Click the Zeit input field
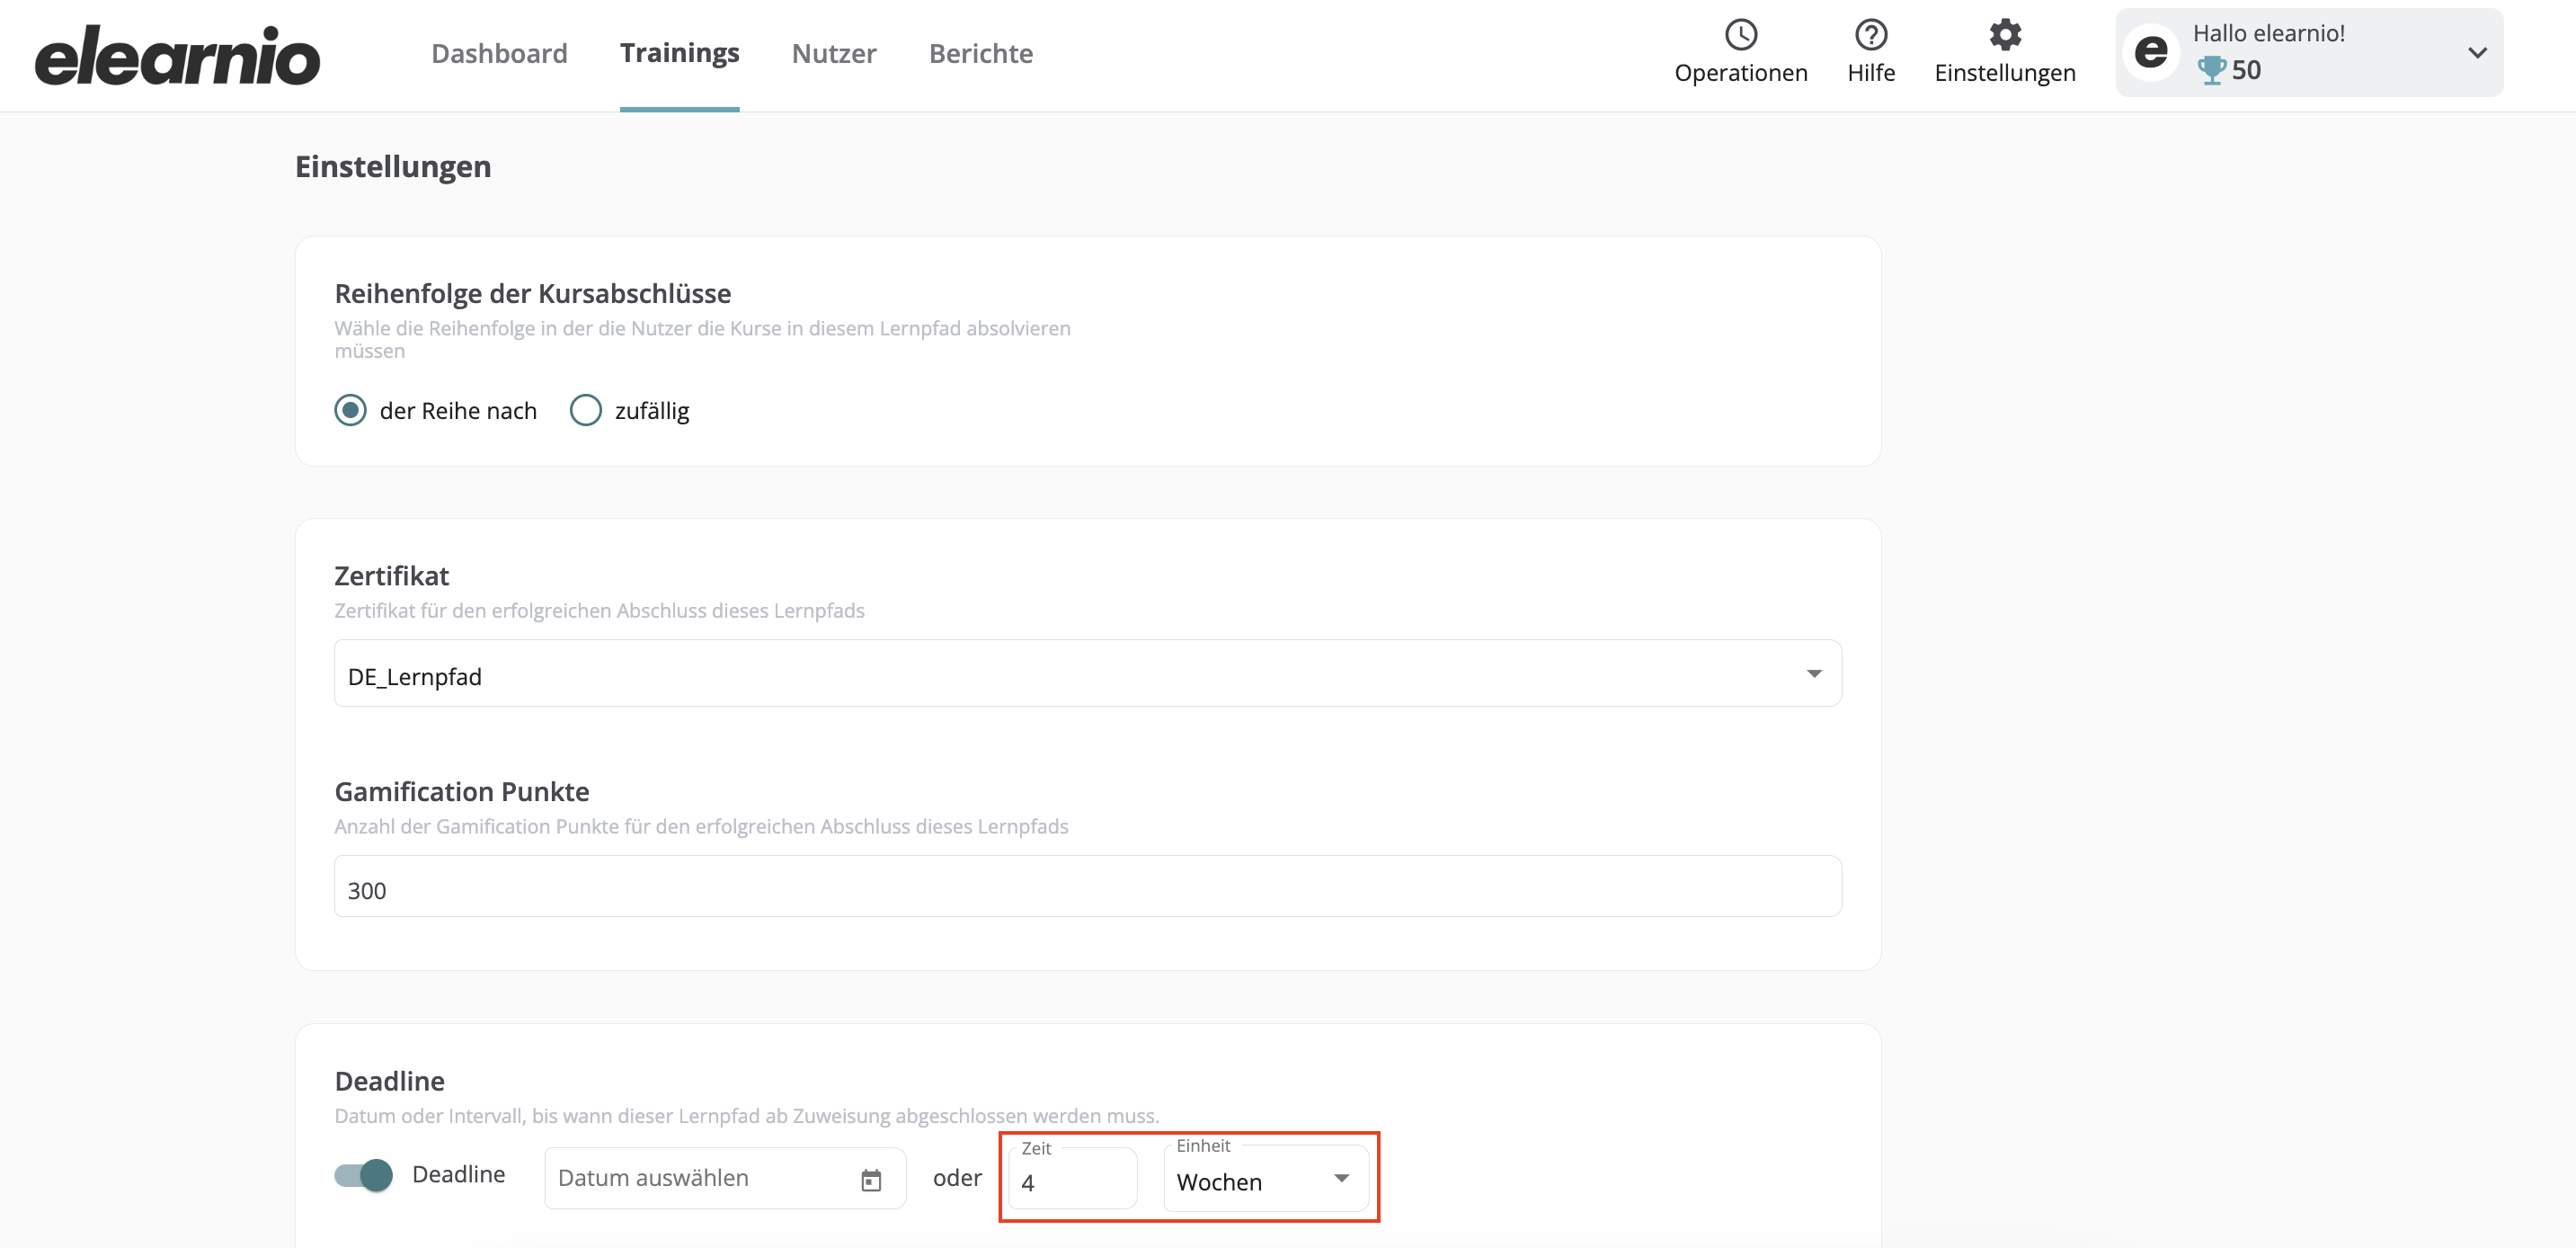The height and width of the screenshot is (1248, 2576). pyautogui.click(x=1072, y=1180)
